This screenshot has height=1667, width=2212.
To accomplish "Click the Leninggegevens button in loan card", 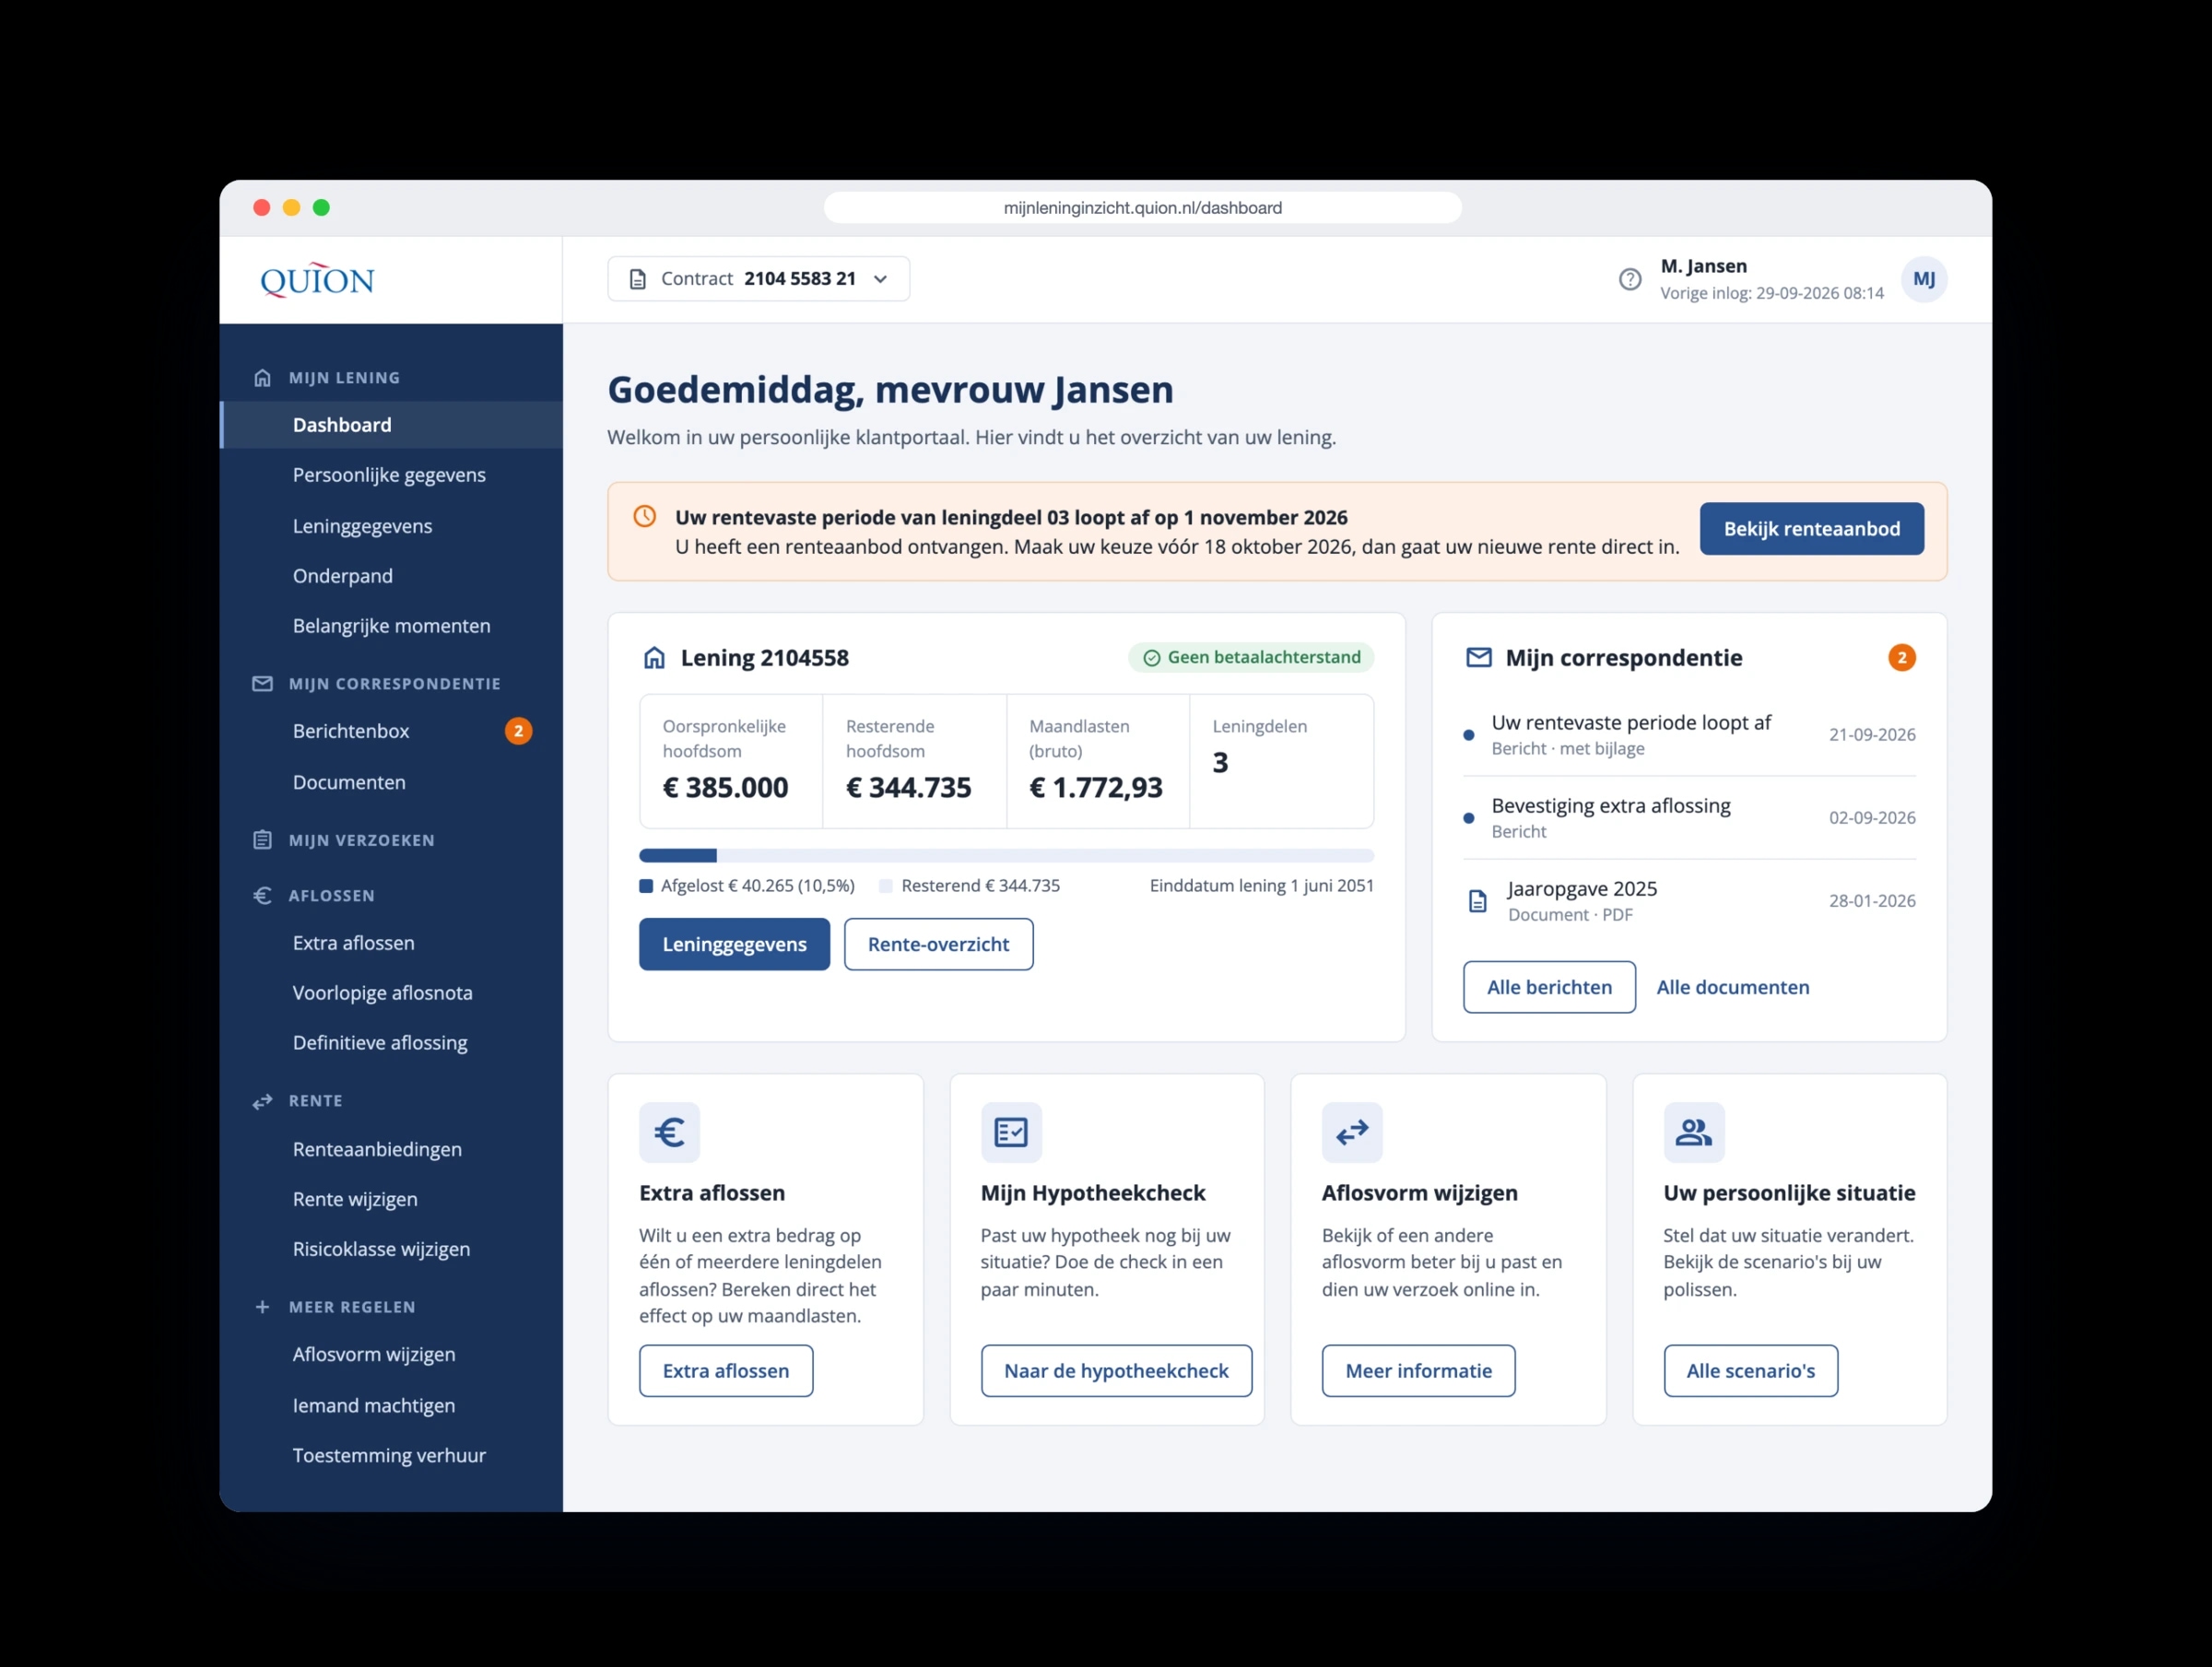I will pyautogui.click(x=734, y=944).
